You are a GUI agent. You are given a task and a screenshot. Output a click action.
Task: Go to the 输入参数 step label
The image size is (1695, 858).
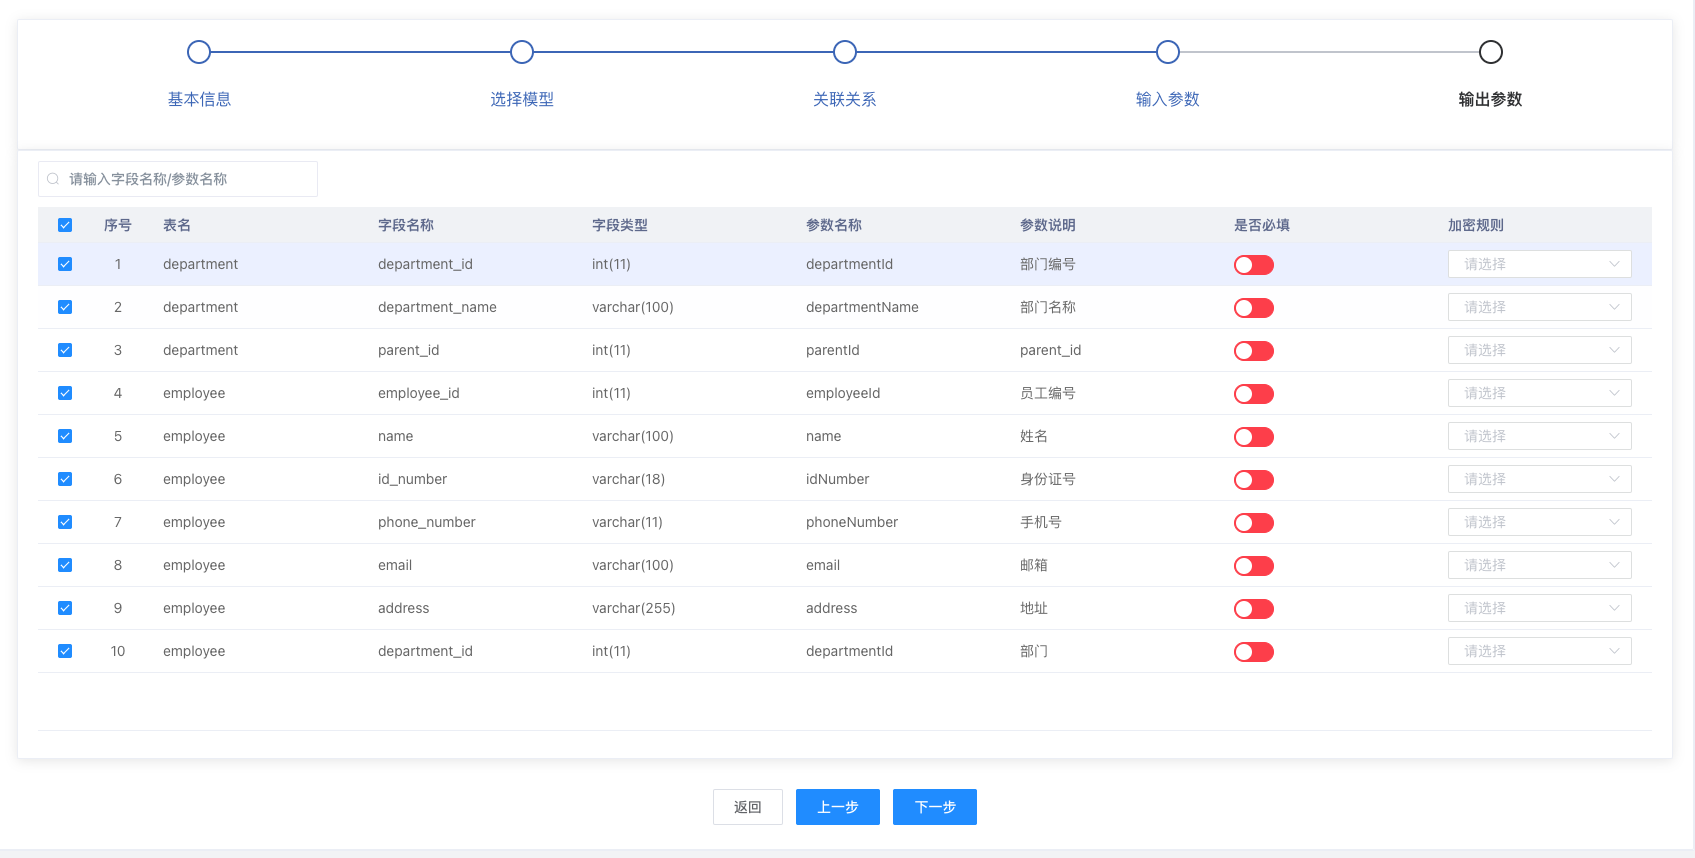point(1167,99)
